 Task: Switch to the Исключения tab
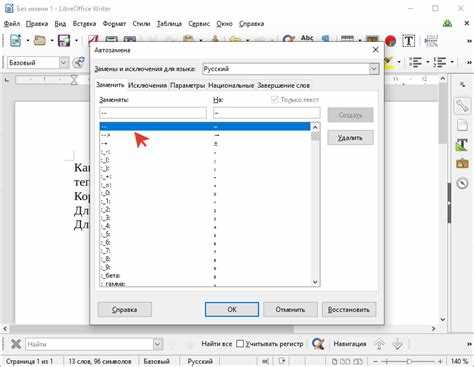[147, 85]
